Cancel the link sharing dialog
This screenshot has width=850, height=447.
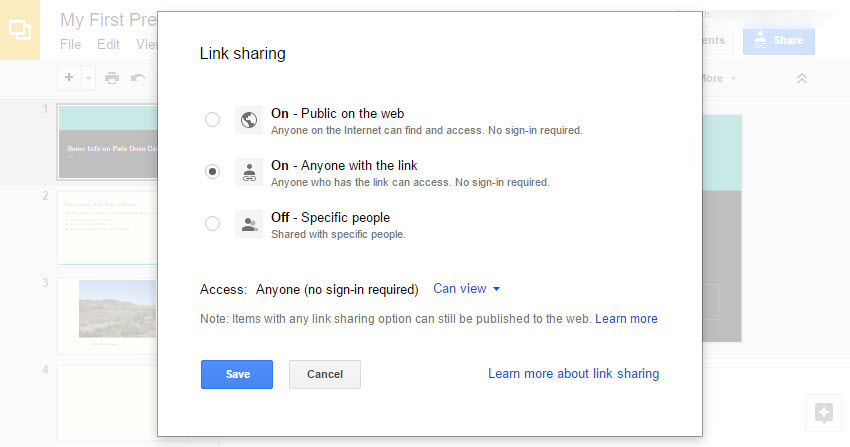(325, 374)
